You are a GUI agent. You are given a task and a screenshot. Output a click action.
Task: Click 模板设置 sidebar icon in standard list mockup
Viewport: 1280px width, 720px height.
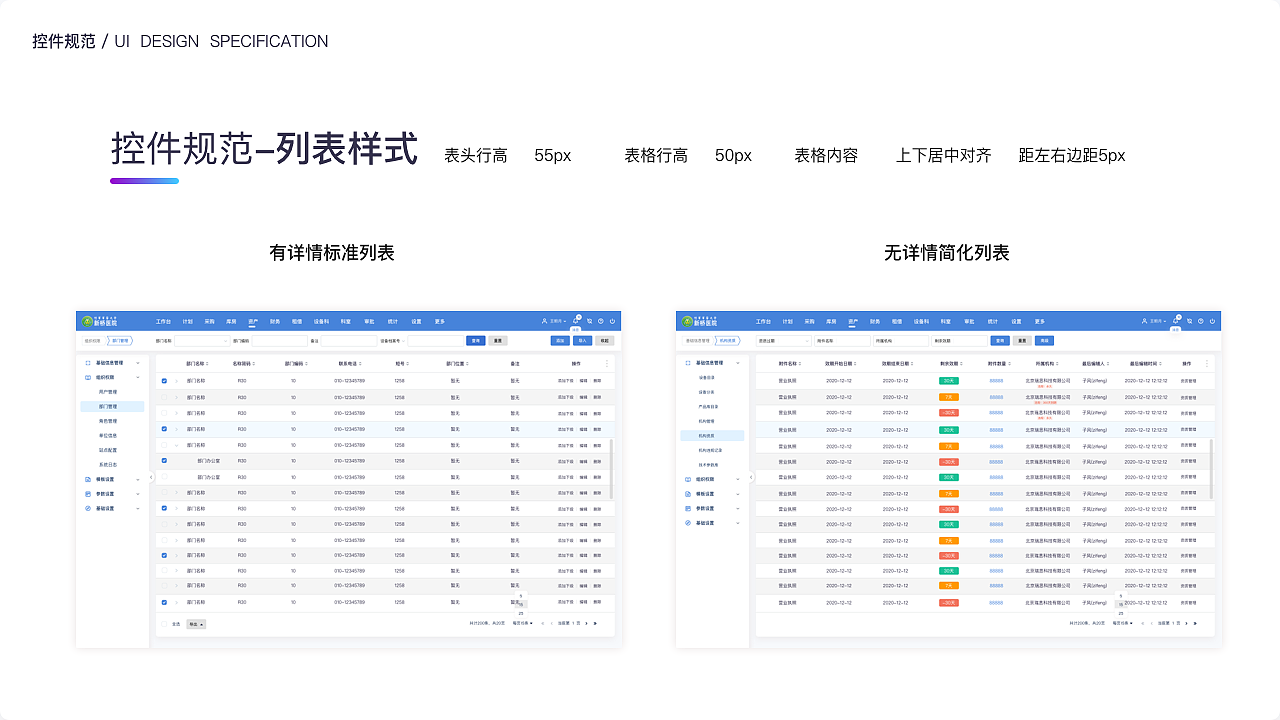pyautogui.click(x=87, y=479)
